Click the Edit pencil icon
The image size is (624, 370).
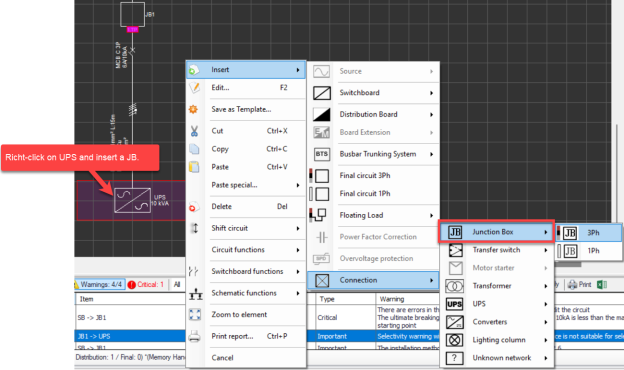click(195, 88)
